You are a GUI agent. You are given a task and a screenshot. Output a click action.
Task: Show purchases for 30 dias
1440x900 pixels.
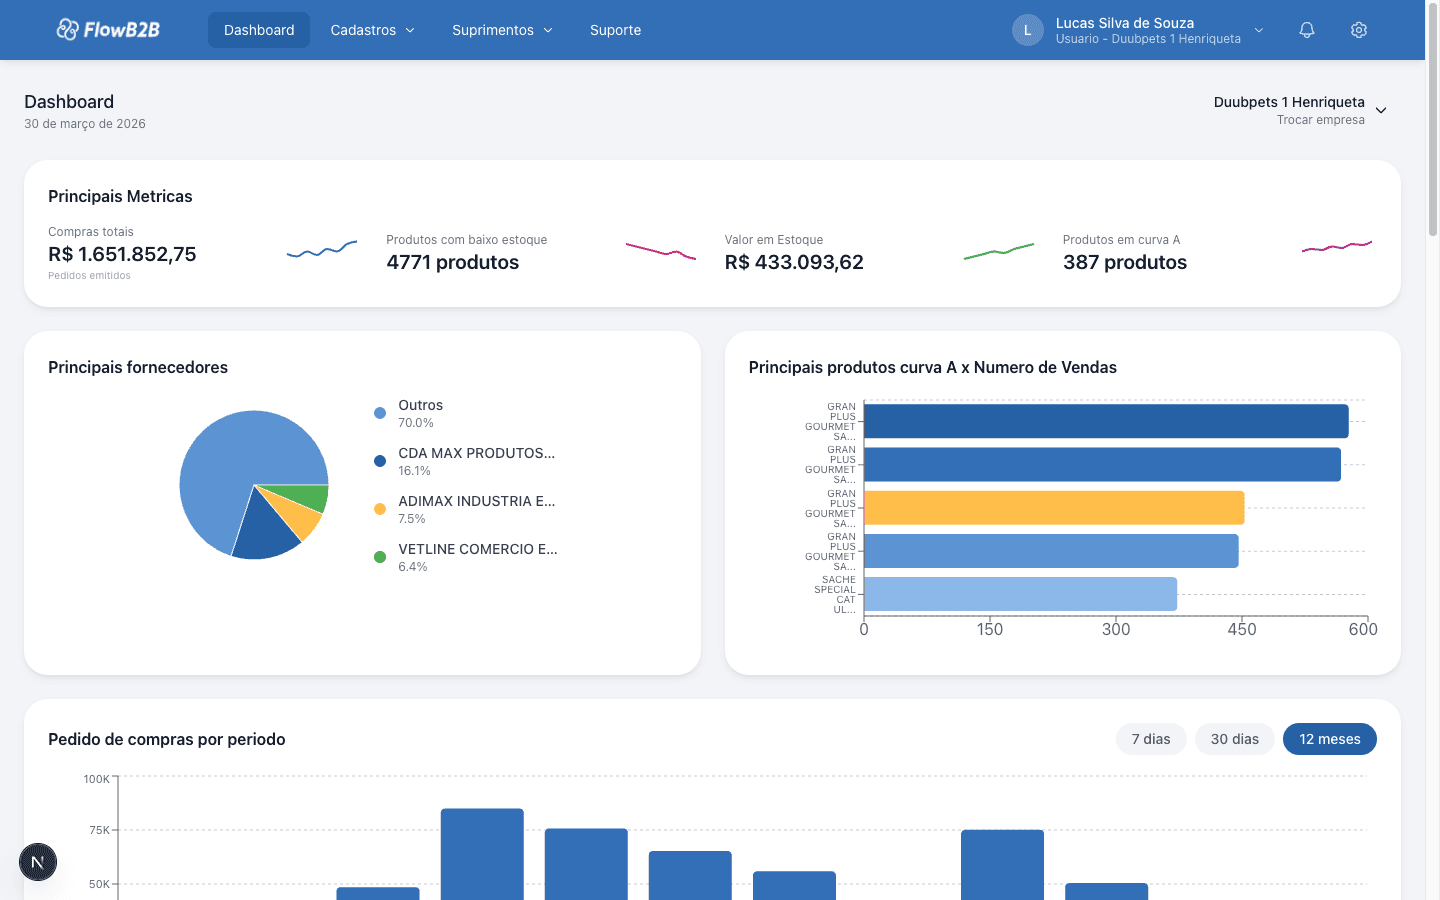pos(1235,739)
